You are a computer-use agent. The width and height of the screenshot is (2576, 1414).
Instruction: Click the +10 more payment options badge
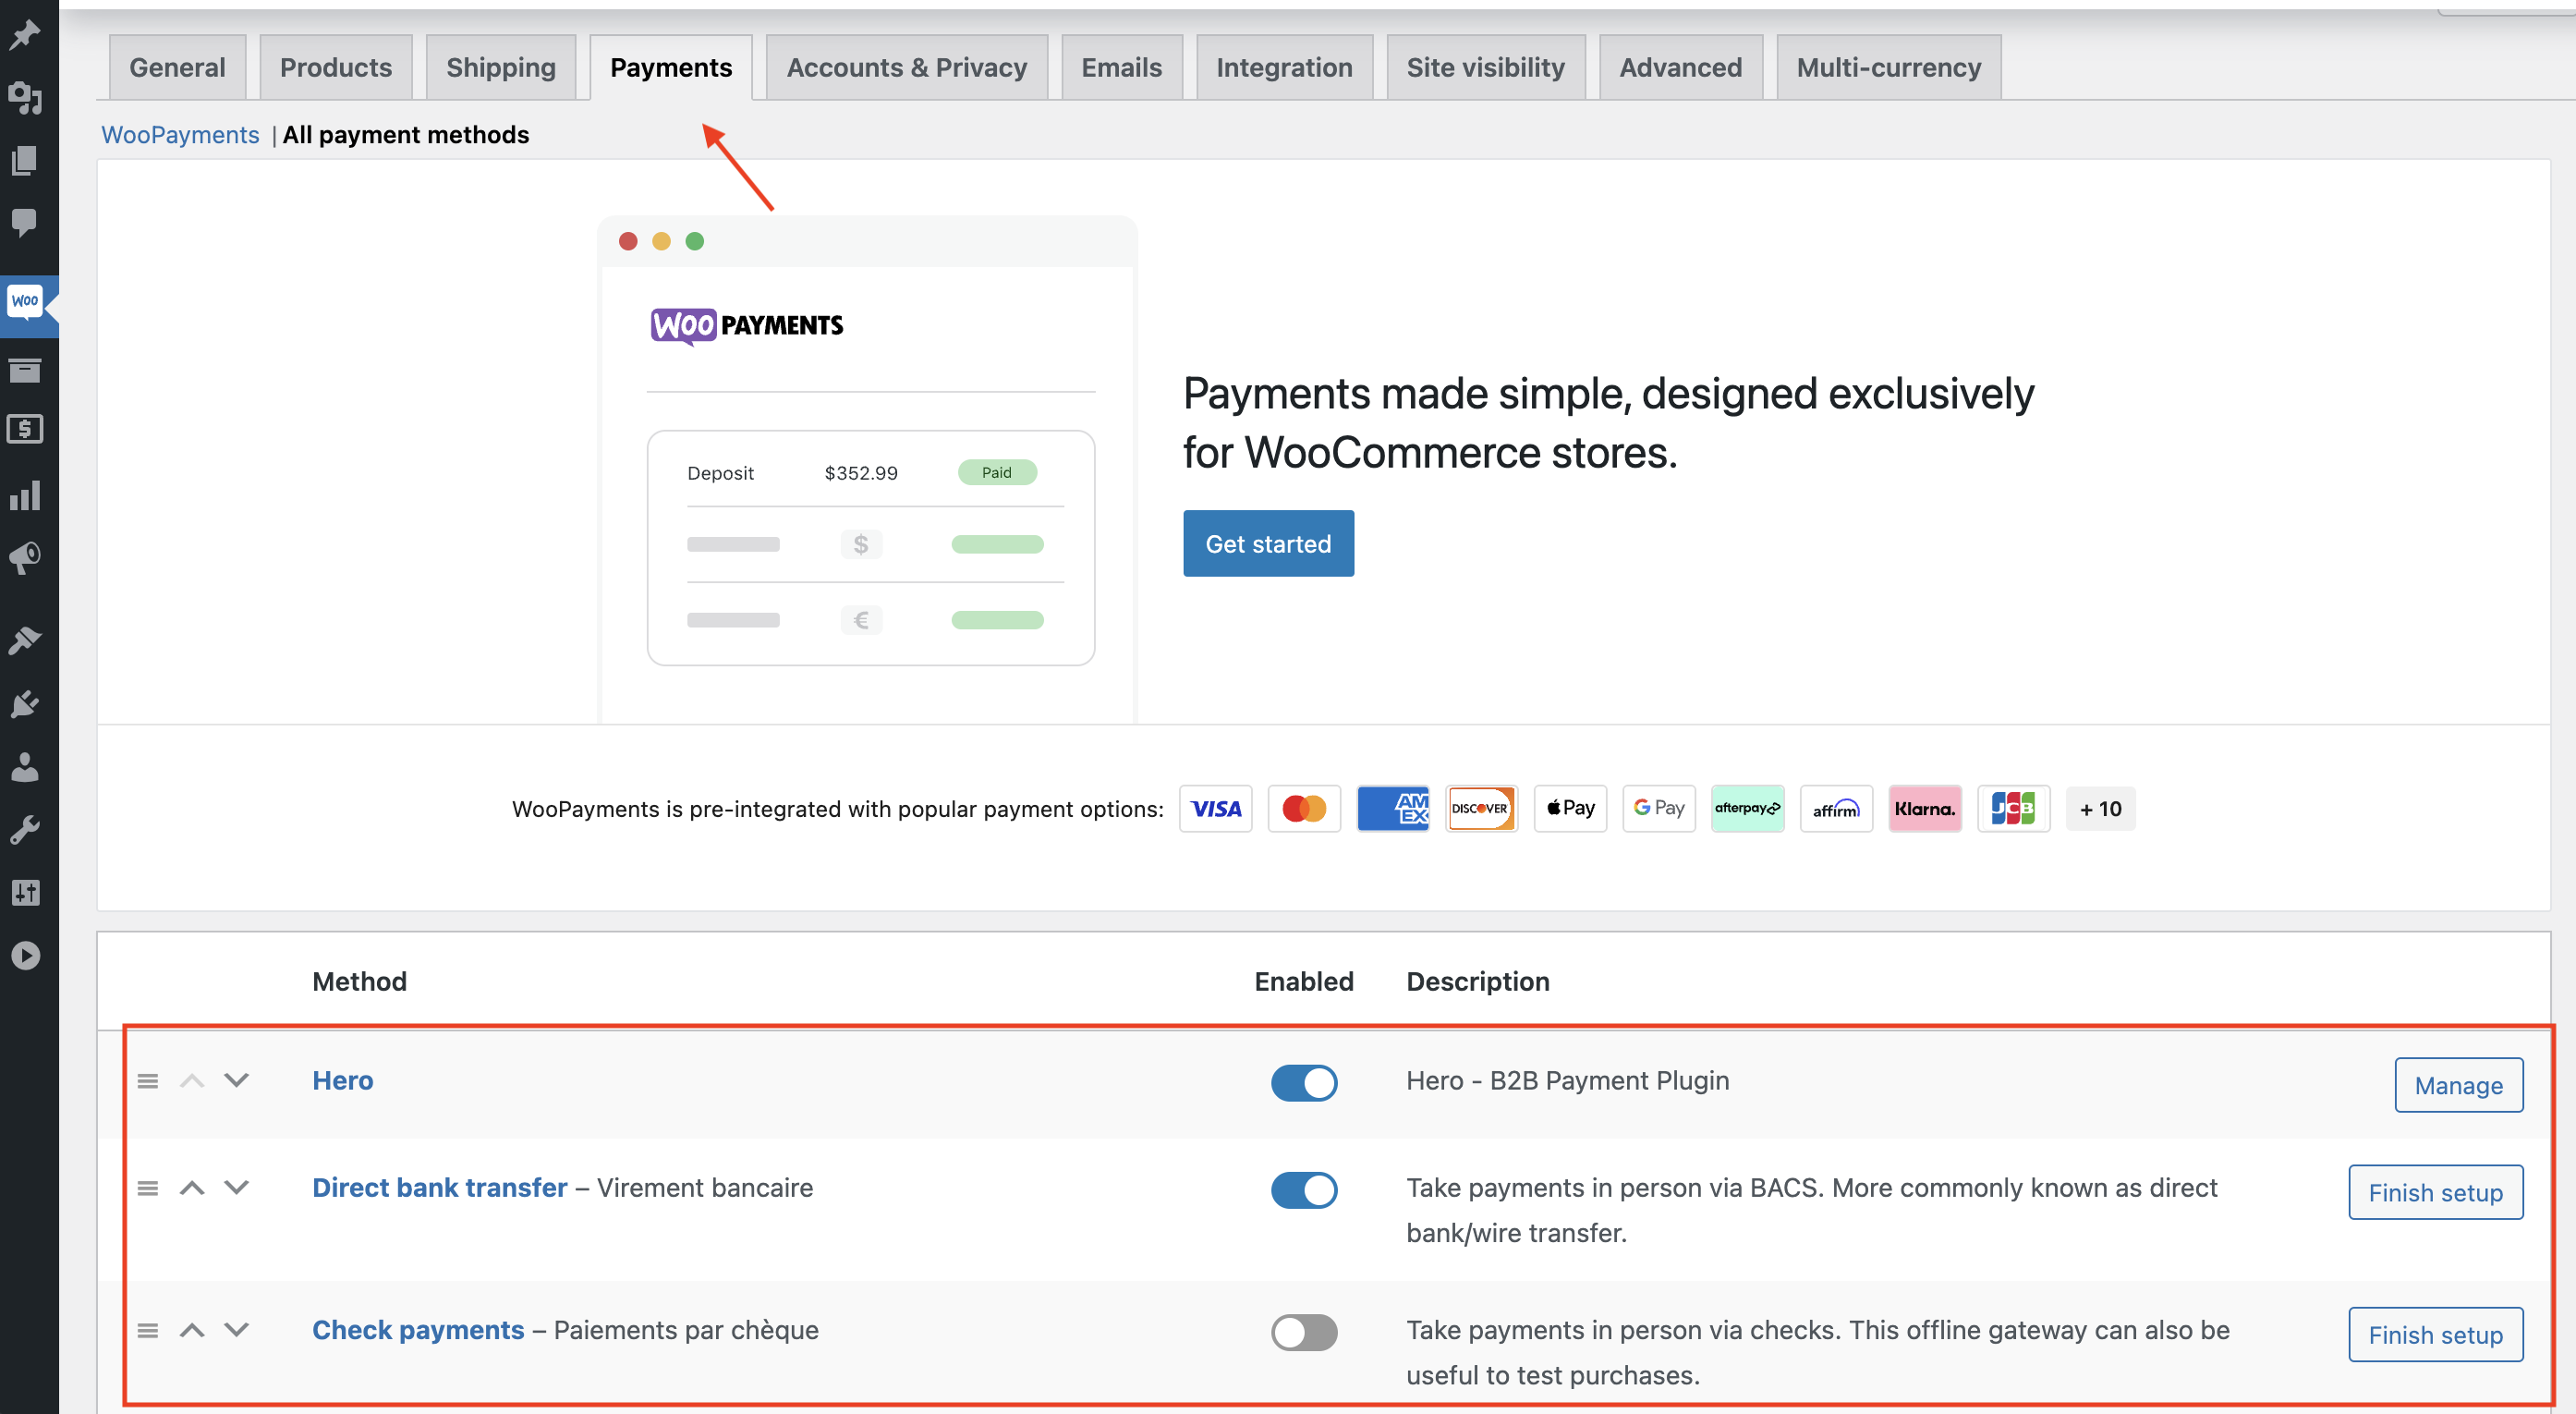coord(2099,809)
